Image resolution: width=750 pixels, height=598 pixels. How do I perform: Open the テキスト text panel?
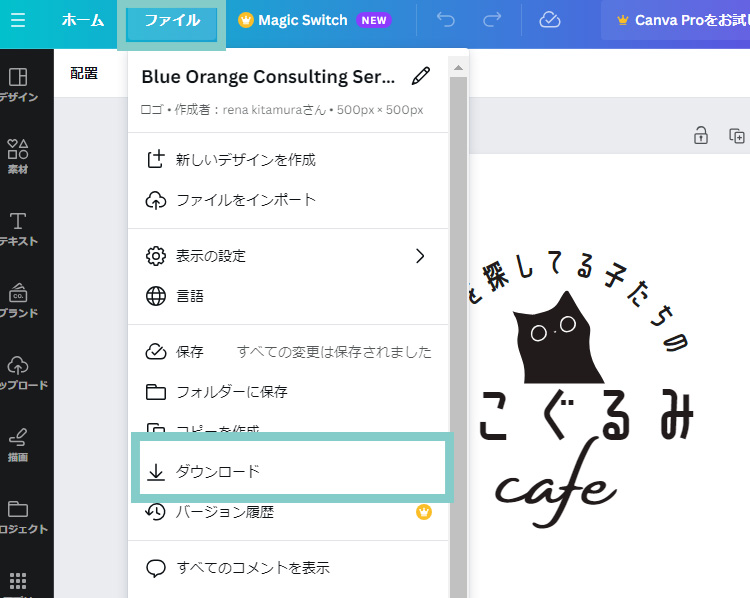coord(18,229)
